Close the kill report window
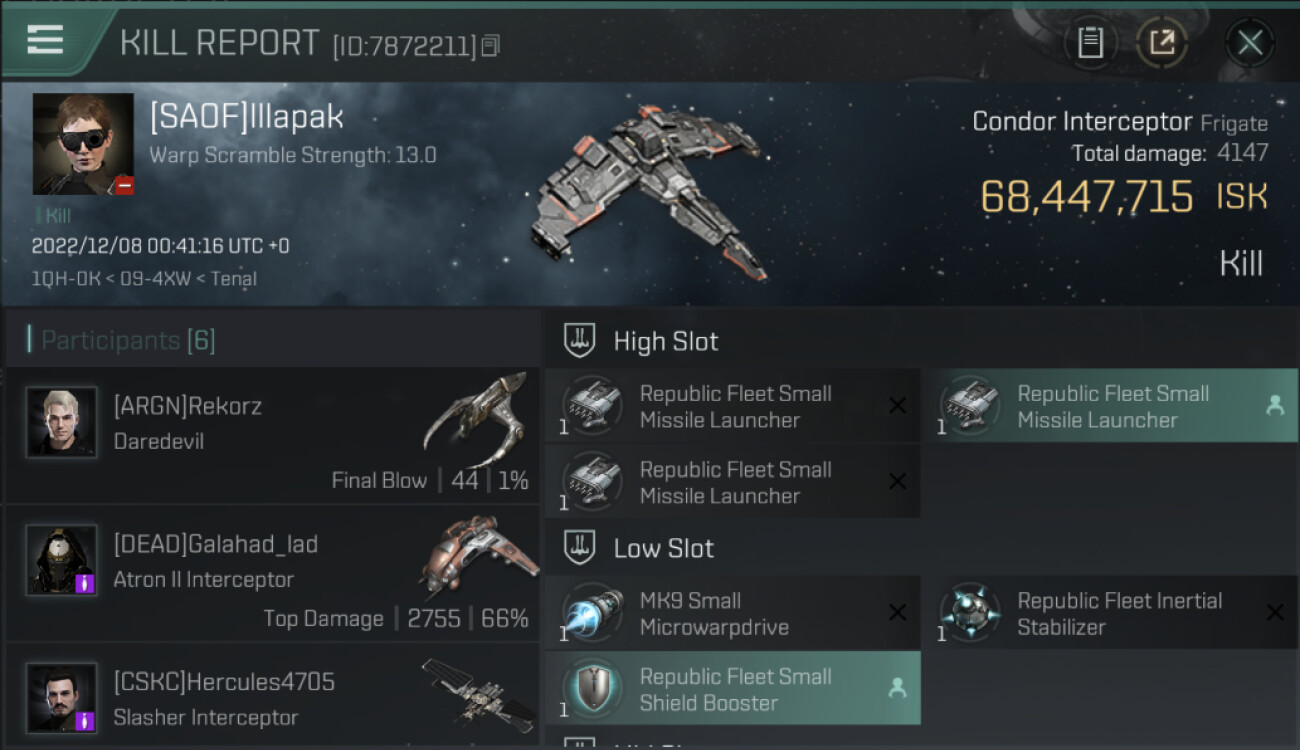This screenshot has width=1300, height=750. (x=1249, y=42)
